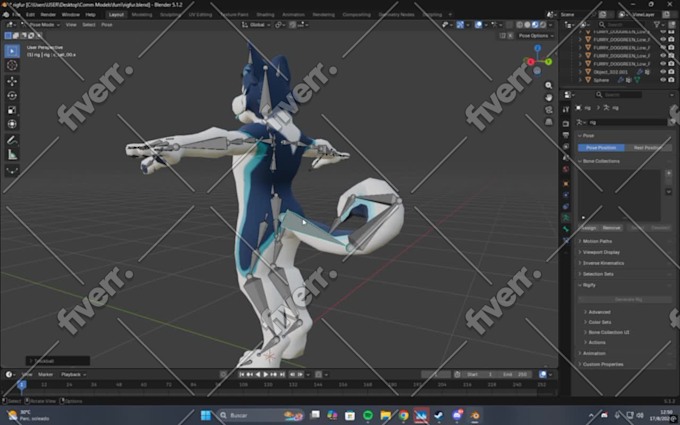The height and width of the screenshot is (425, 680).
Task: Click the Blender logo menu icon
Action: tap(6, 14)
